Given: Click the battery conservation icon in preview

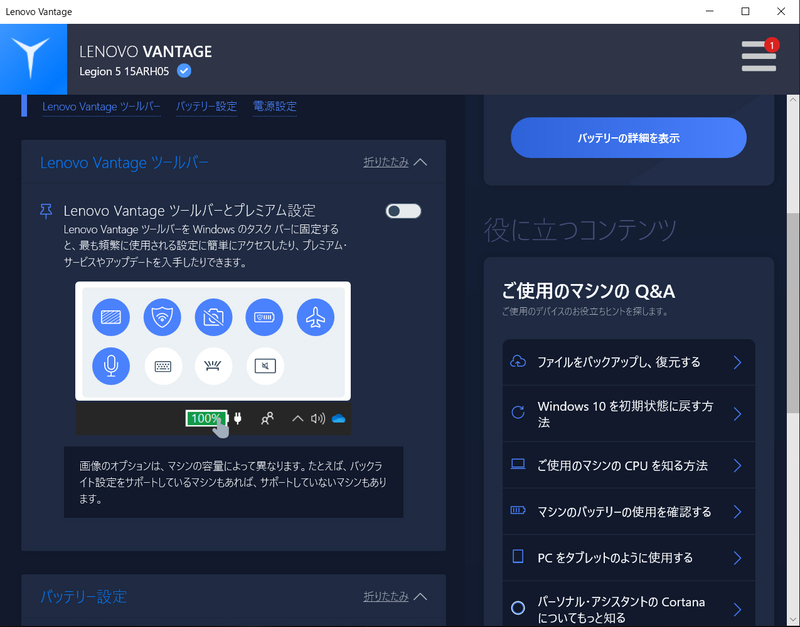Looking at the screenshot, I should 264,317.
